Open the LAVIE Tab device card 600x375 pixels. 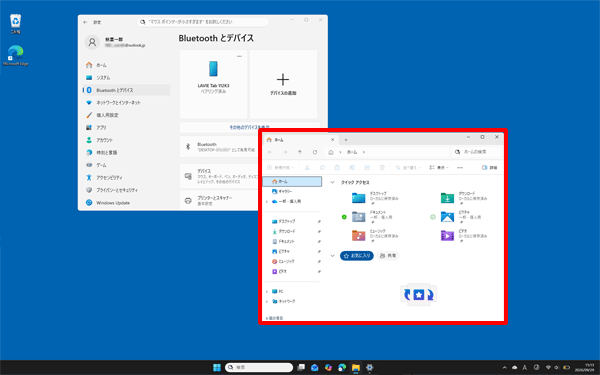coord(214,84)
